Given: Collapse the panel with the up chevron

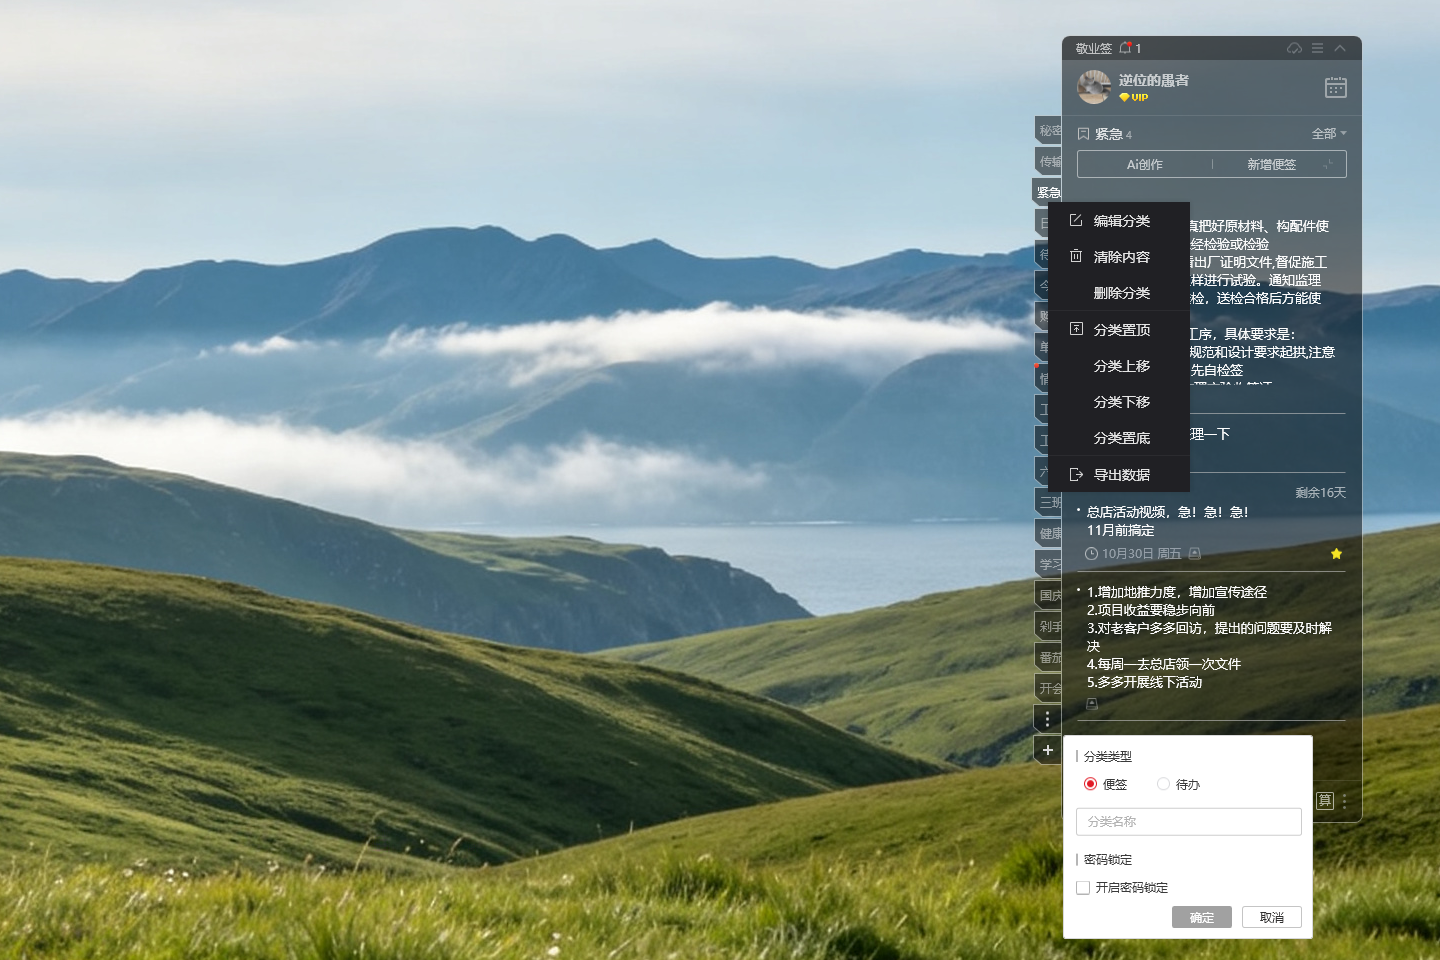Looking at the screenshot, I should (x=1340, y=48).
